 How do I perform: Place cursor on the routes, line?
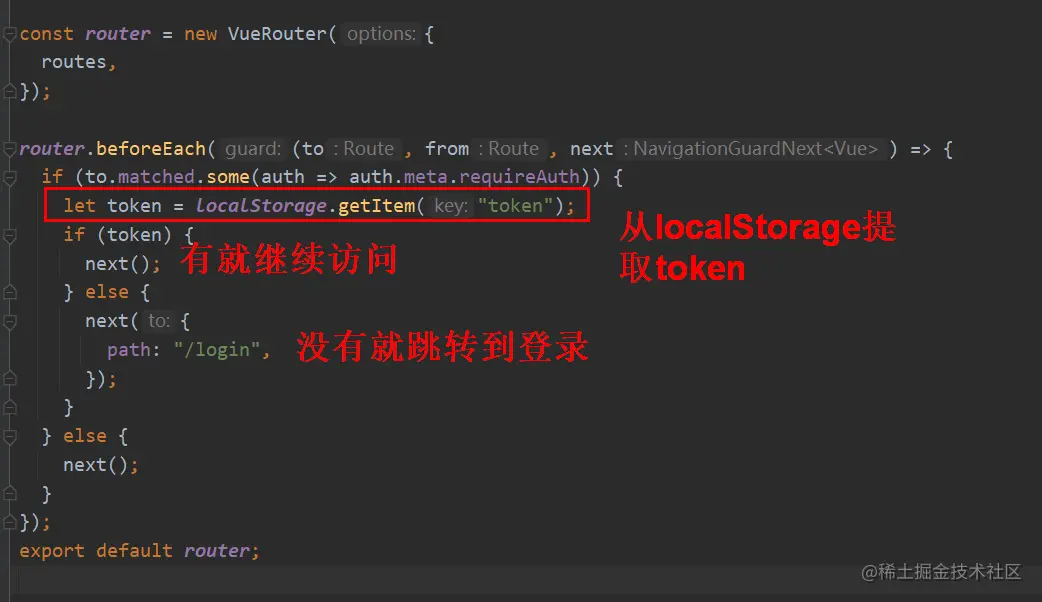tap(78, 62)
